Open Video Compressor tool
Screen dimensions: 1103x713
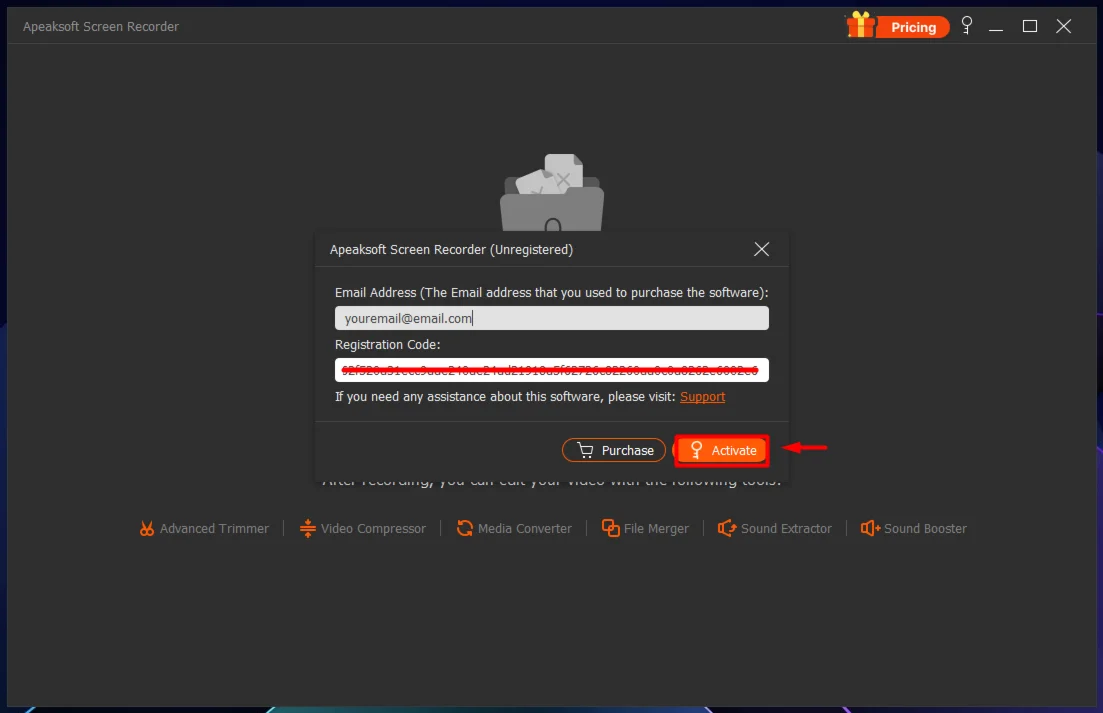[x=362, y=528]
